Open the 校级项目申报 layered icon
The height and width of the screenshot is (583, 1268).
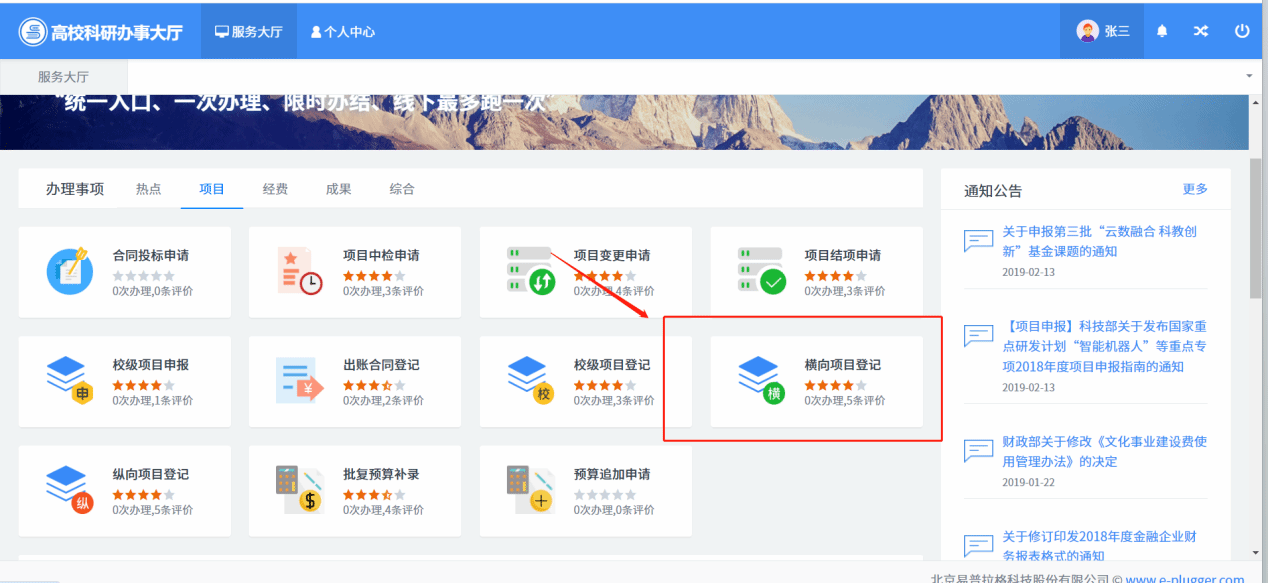[x=70, y=380]
